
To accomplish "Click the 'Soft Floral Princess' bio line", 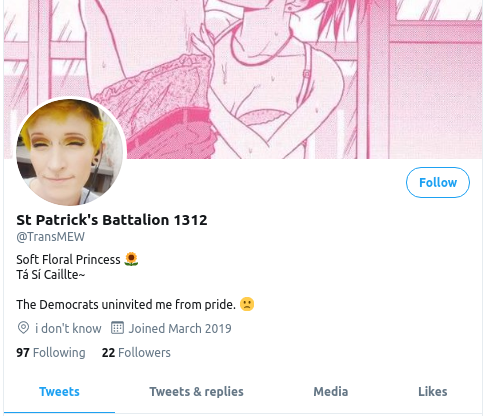I will point(68,260).
